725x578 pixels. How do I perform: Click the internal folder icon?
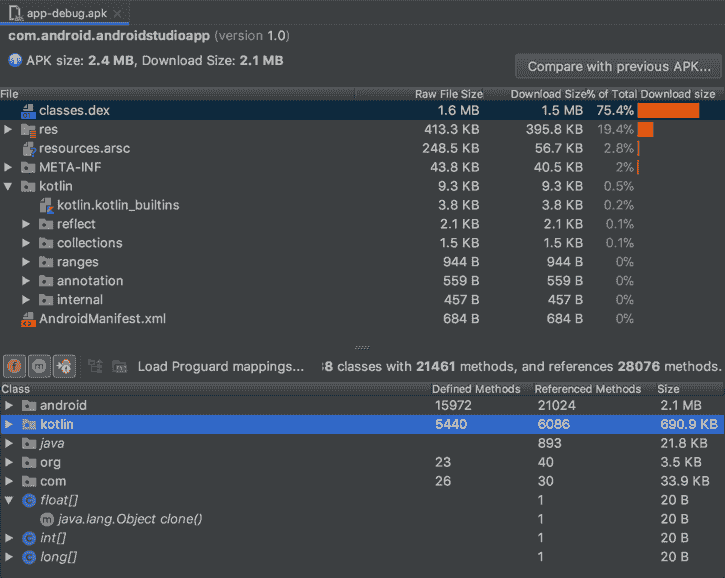pyautogui.click(x=46, y=300)
